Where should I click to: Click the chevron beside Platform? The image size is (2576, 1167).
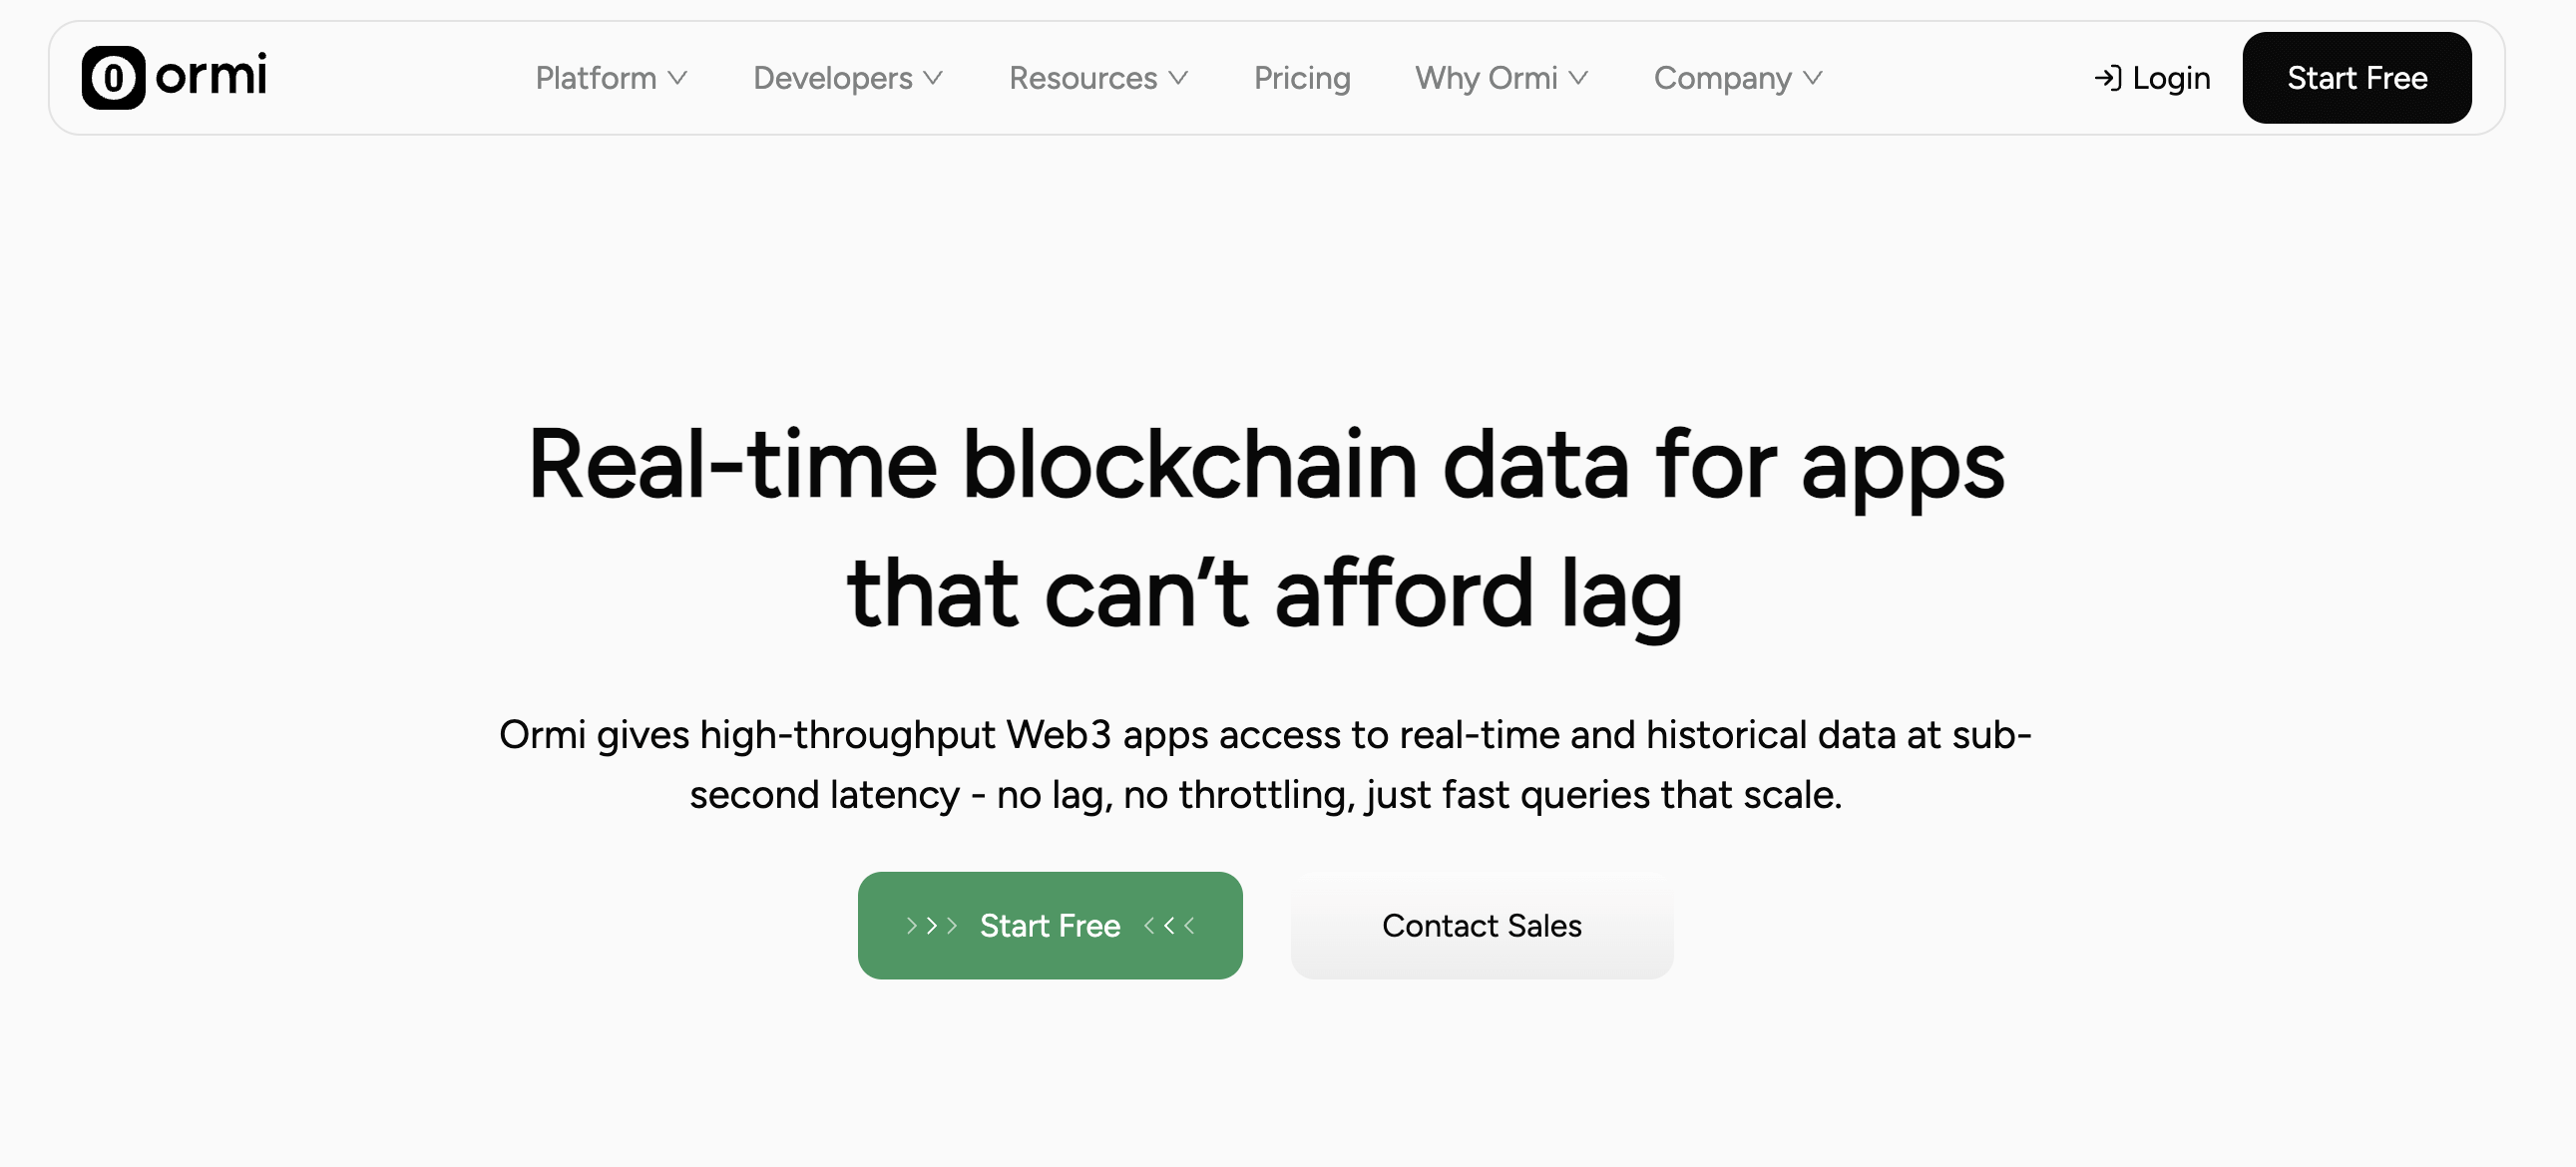click(x=678, y=78)
